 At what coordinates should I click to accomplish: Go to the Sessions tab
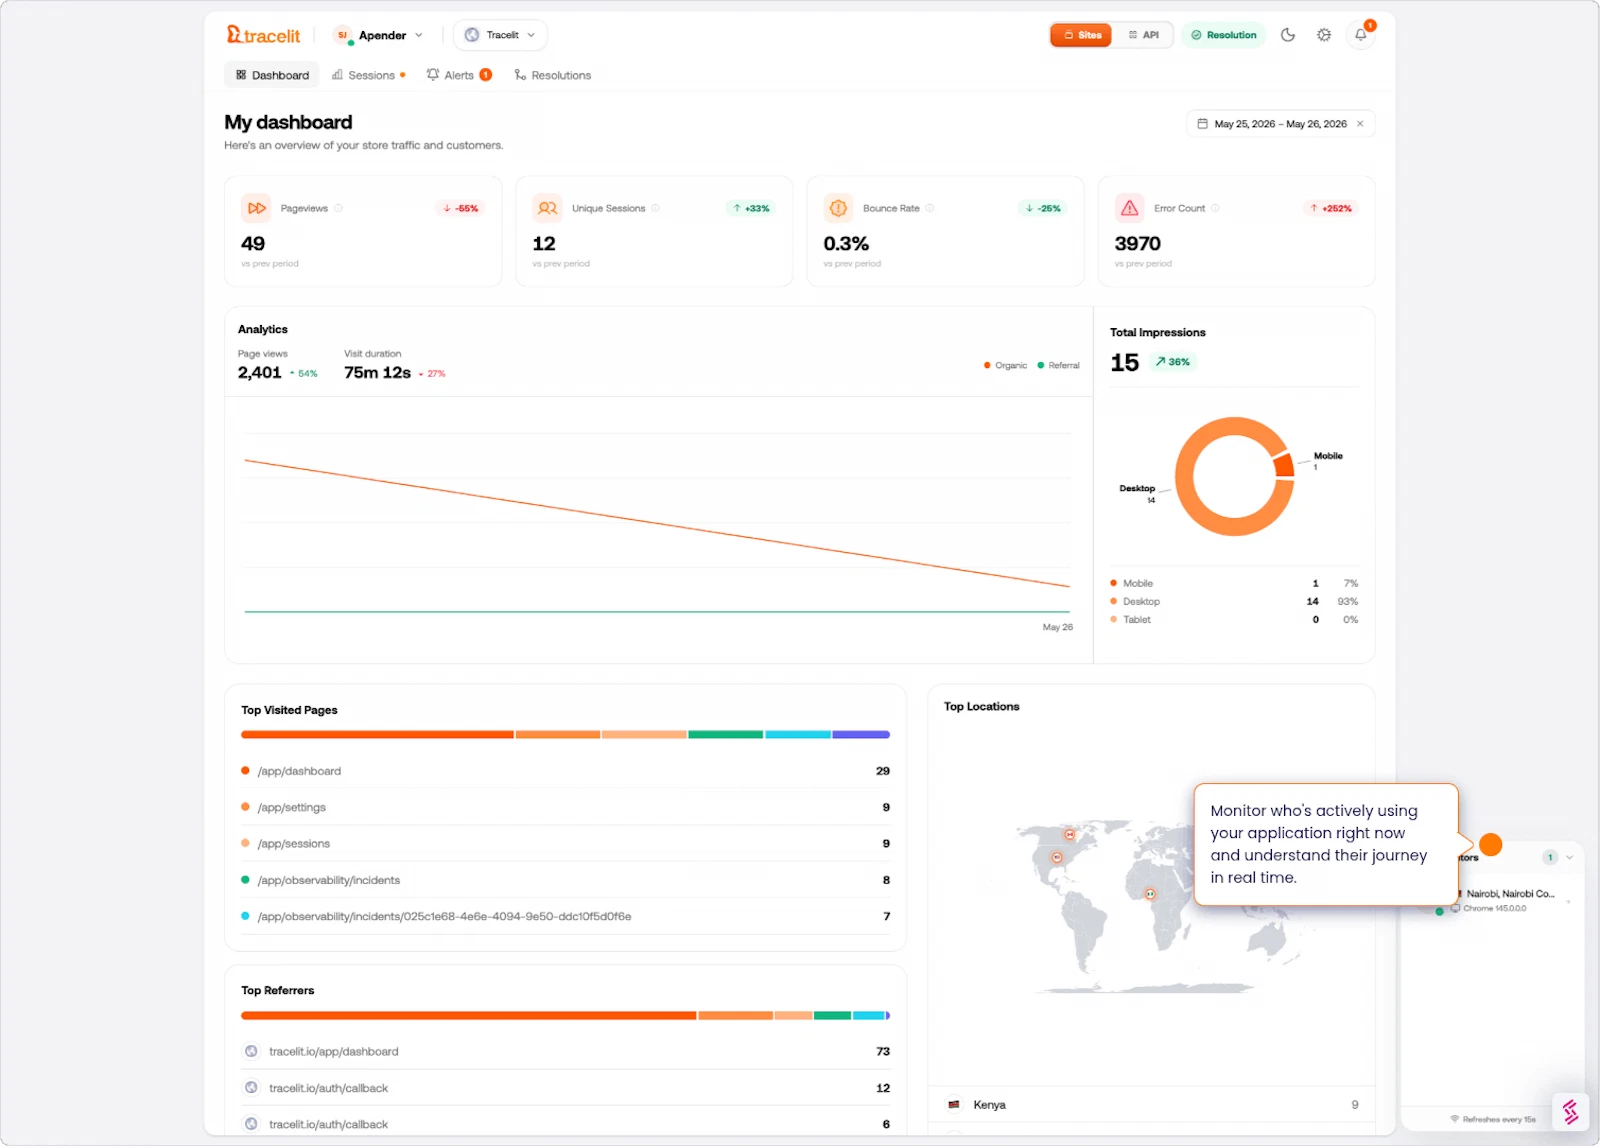coord(368,75)
